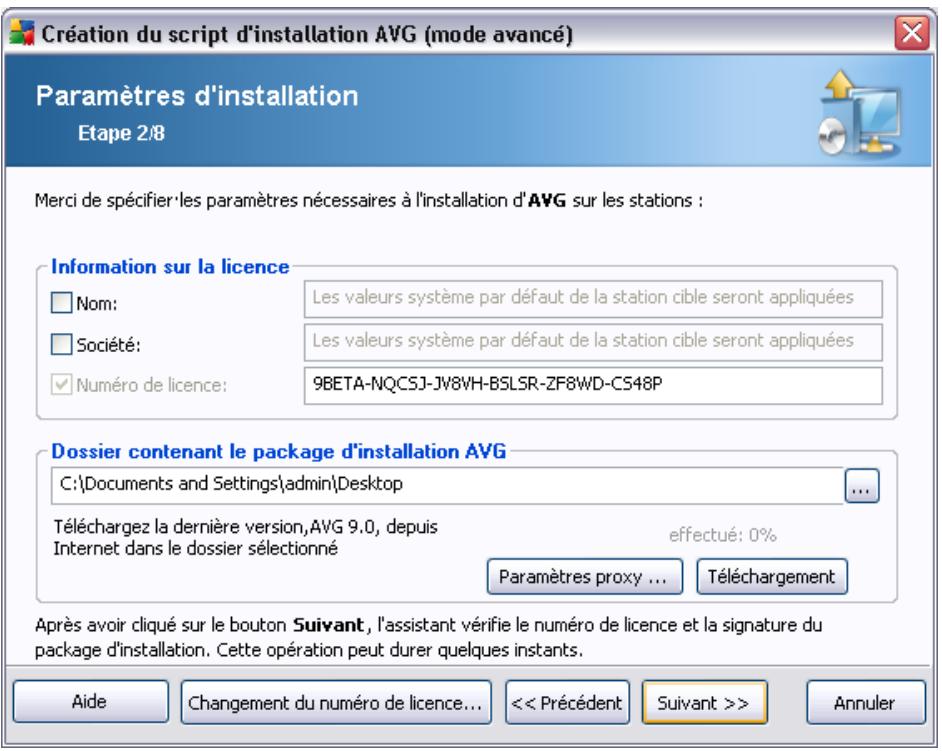942x751 pixels.
Task: Click Changement du numéro de licence button
Action: pyautogui.click(x=336, y=702)
